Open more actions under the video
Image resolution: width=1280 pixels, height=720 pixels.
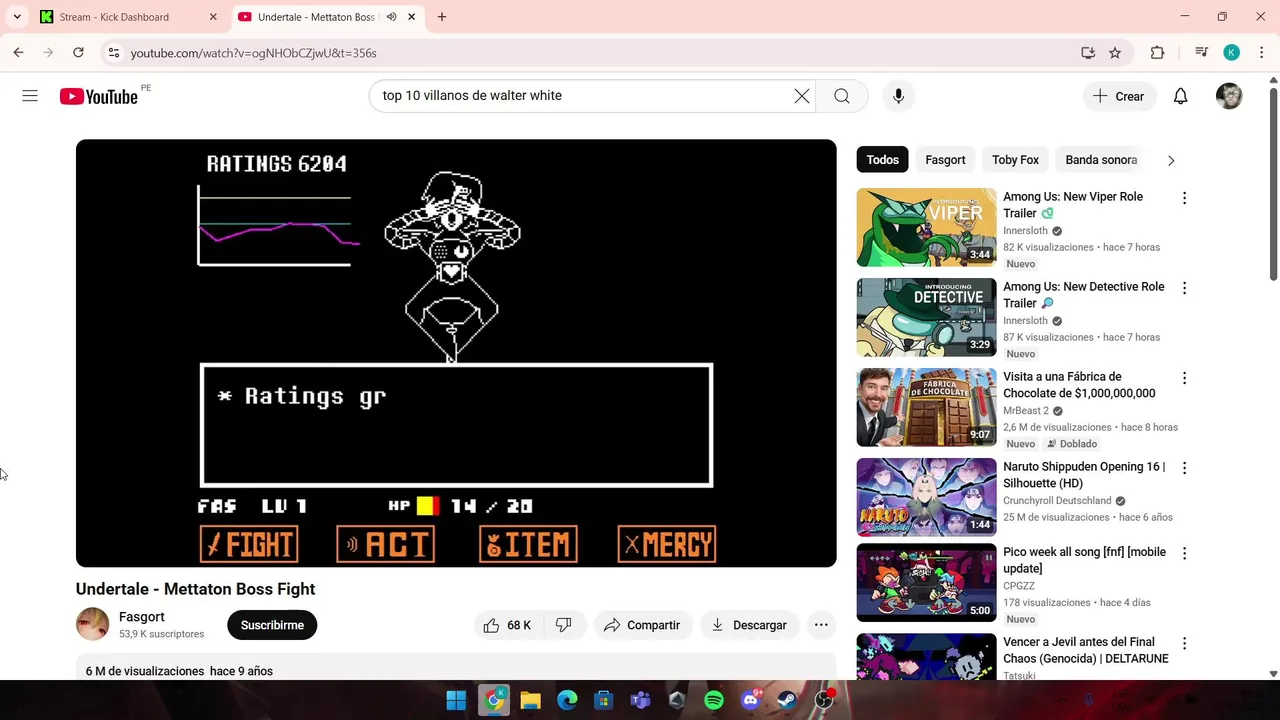pyautogui.click(x=821, y=625)
